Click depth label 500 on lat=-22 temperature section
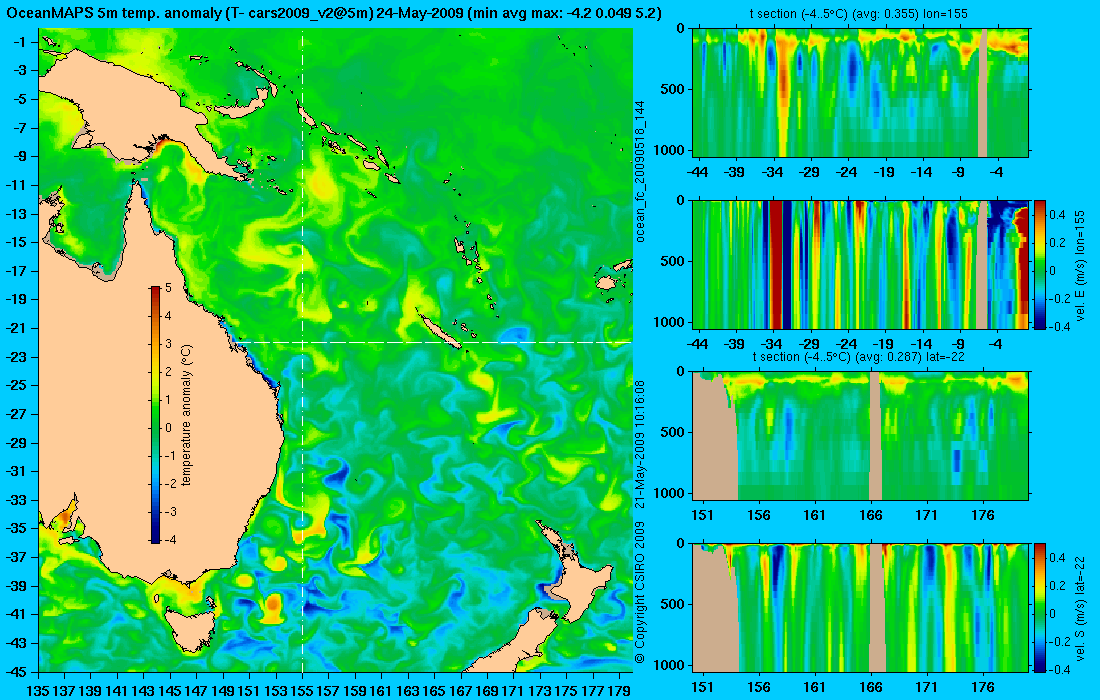The image size is (1100, 700). 674,432
